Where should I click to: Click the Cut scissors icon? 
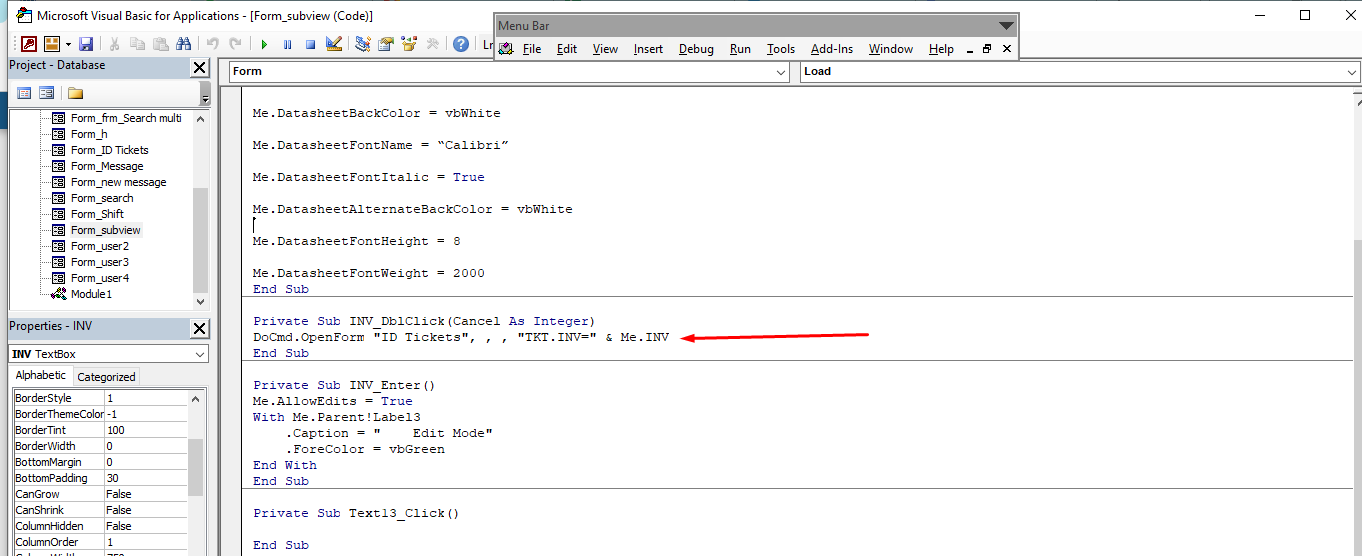click(114, 44)
